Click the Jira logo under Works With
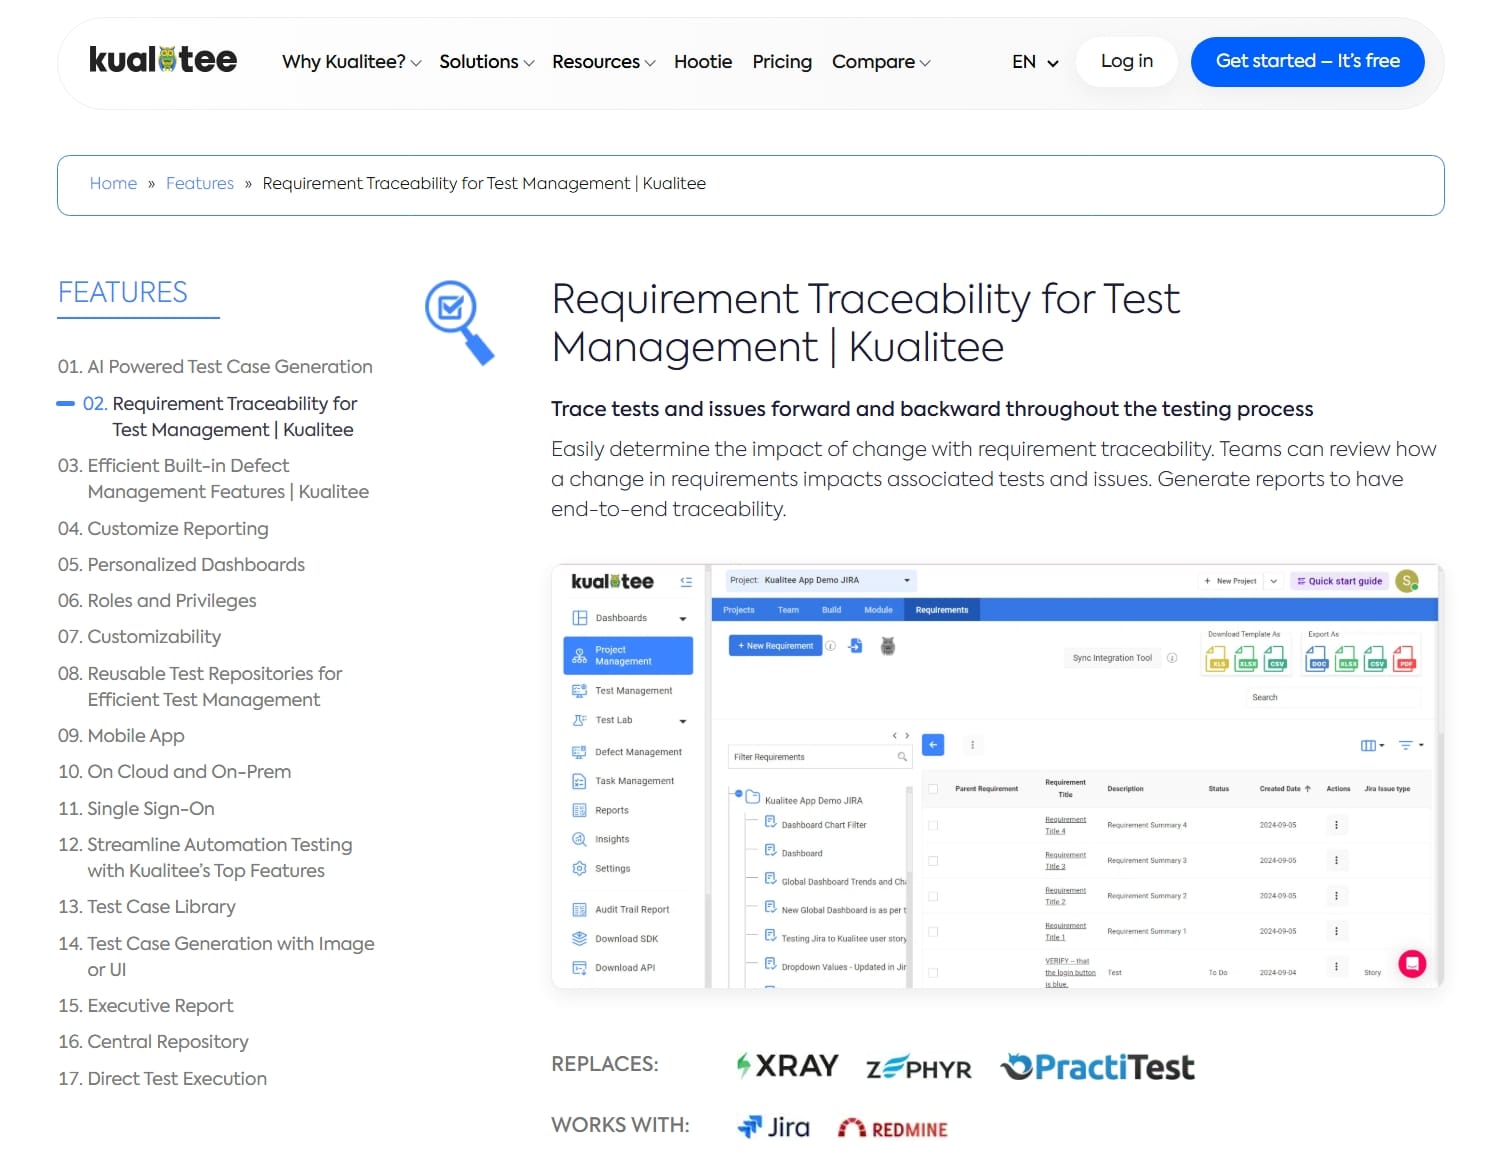This screenshot has width=1503, height=1161. click(773, 1128)
